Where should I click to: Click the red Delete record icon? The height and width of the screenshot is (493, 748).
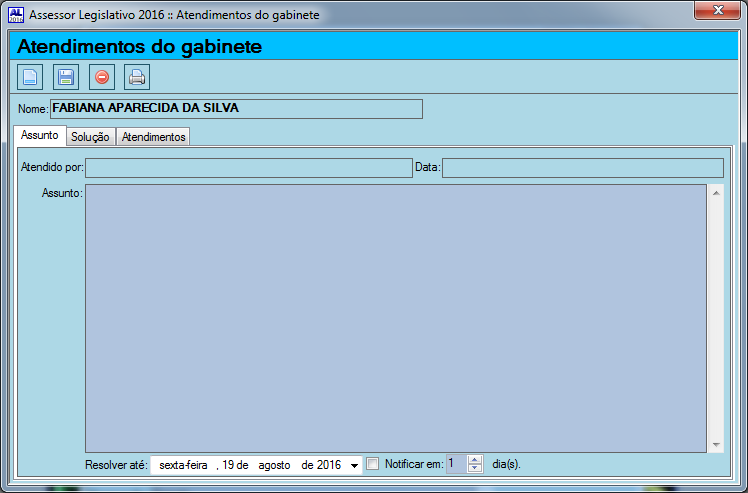point(102,77)
